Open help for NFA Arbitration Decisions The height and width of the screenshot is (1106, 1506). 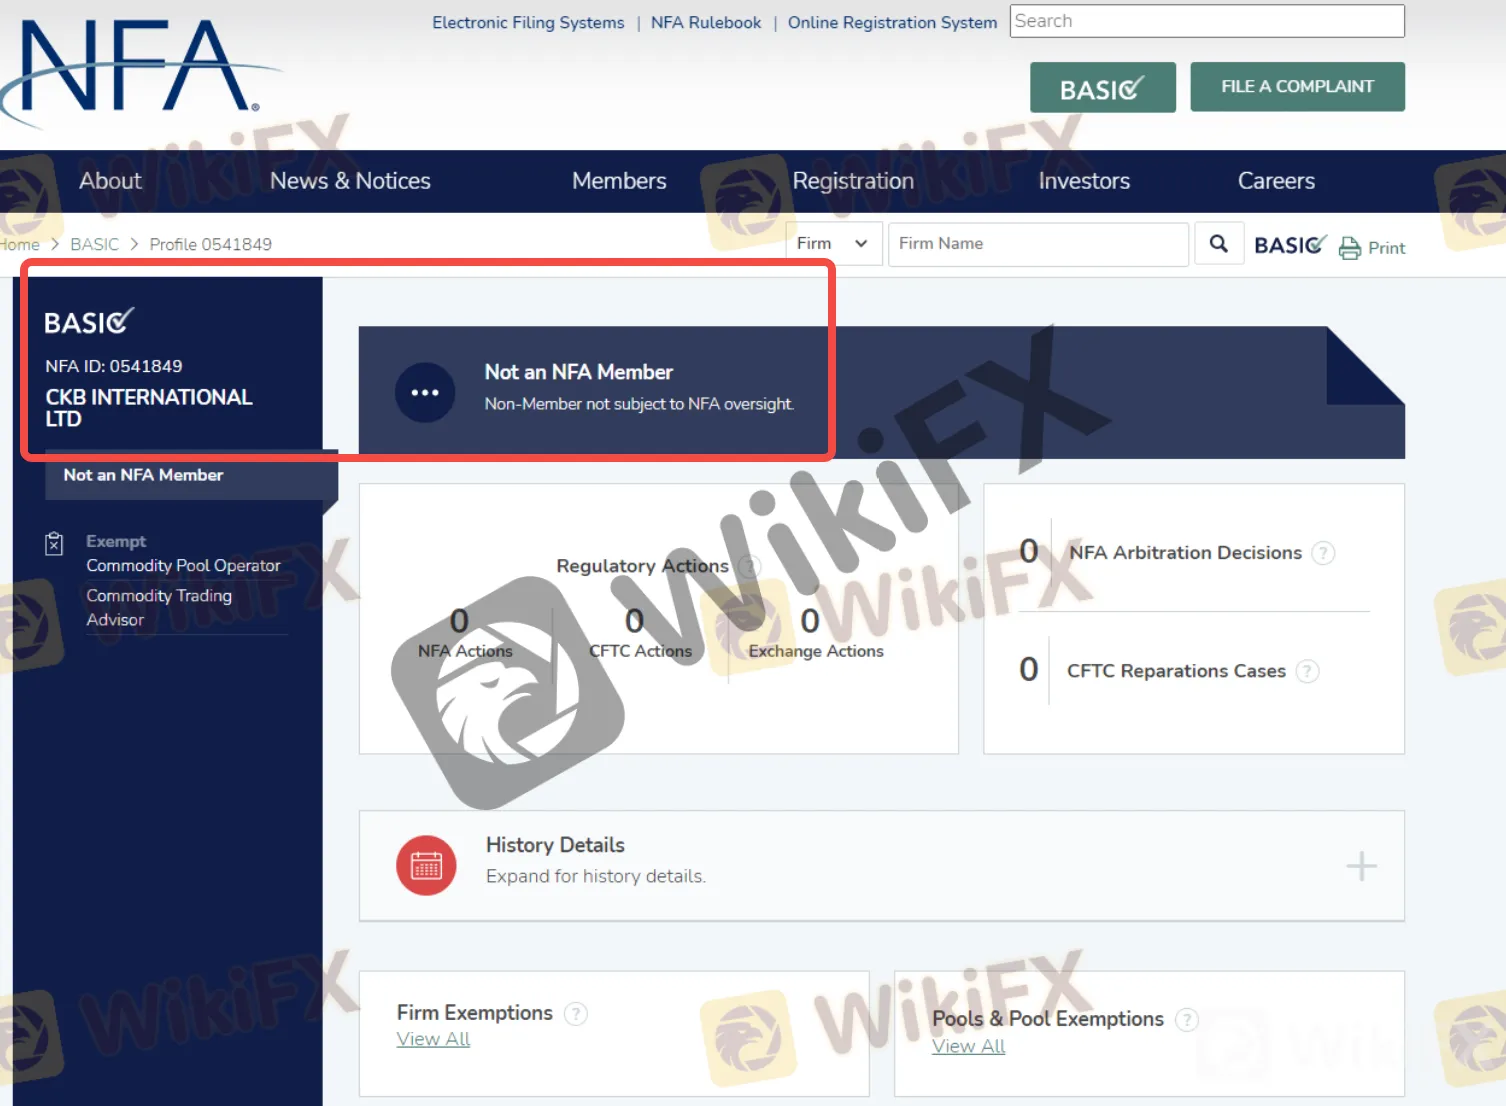(1323, 553)
